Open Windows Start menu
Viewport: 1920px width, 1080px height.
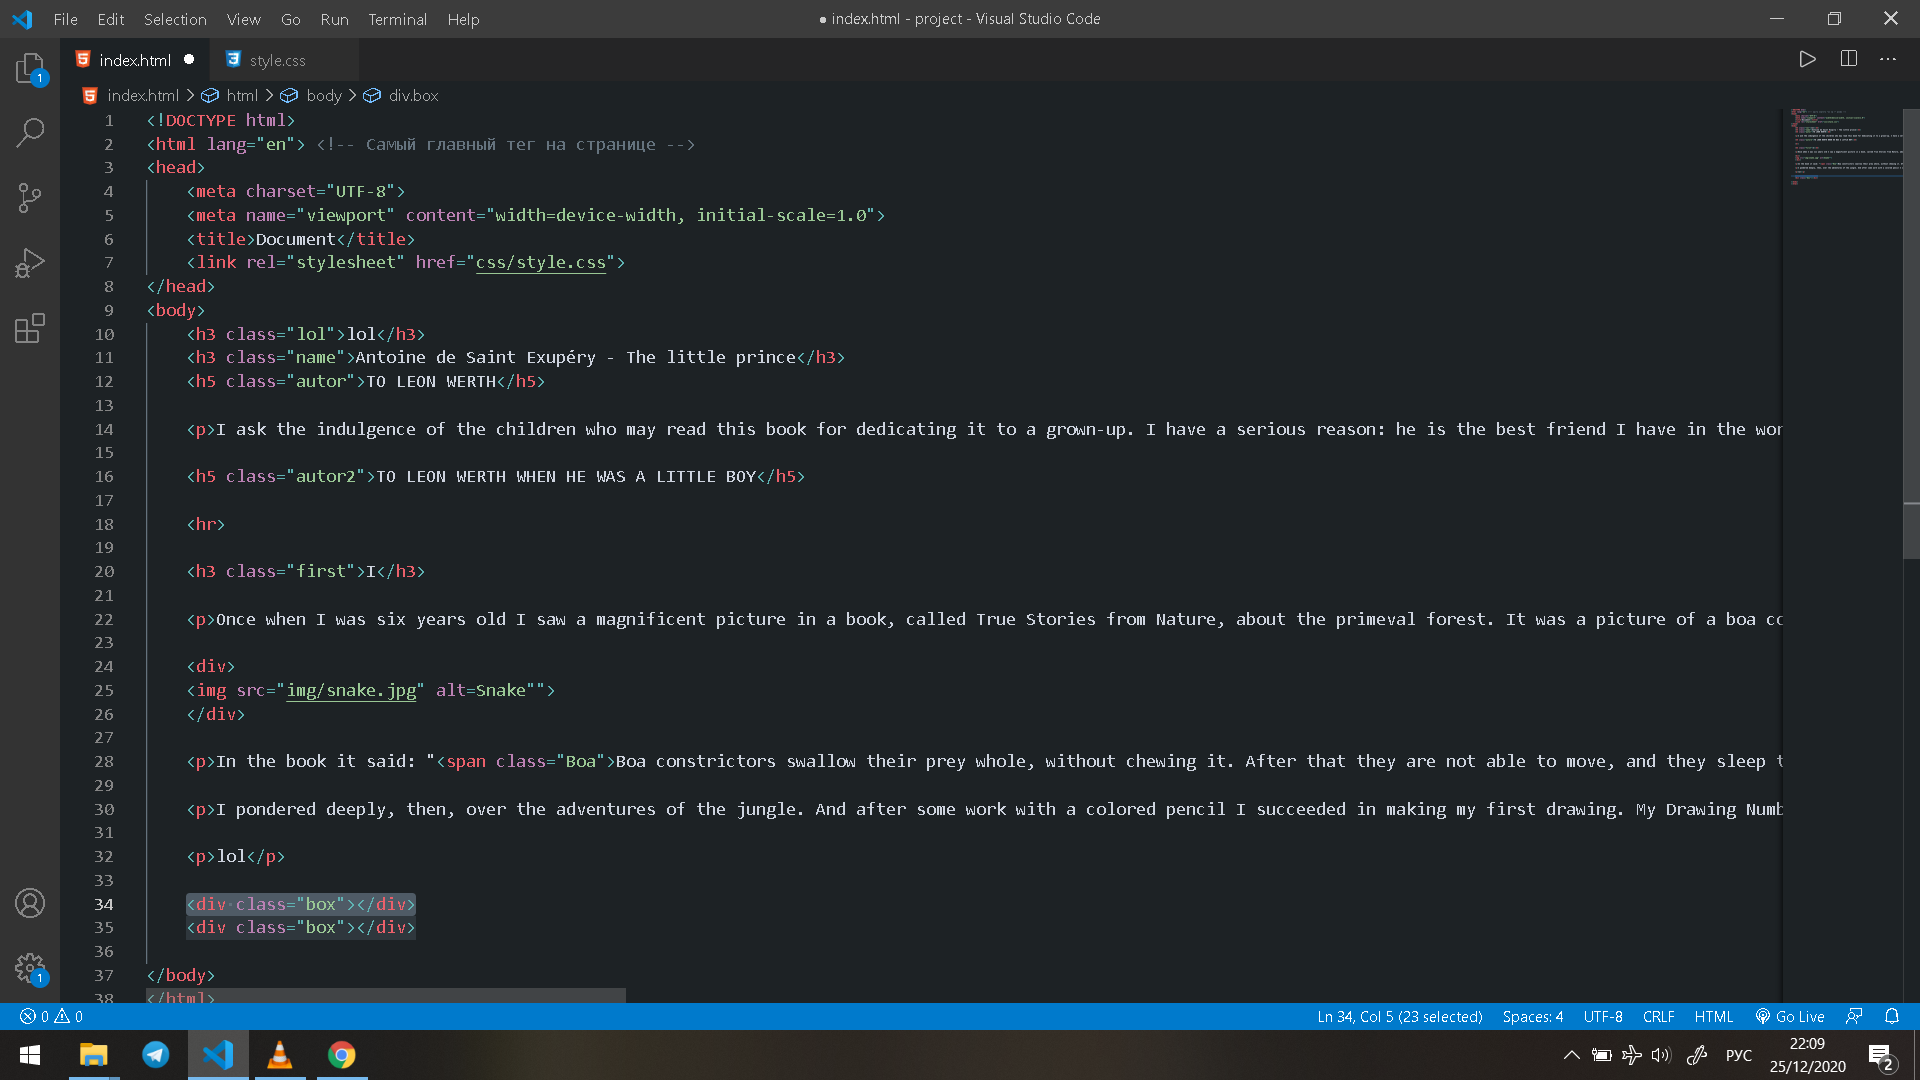(x=30, y=1055)
